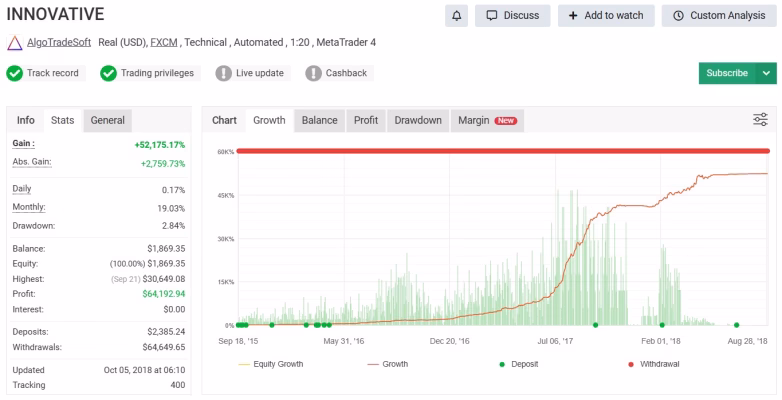This screenshot has width=782, height=400.
Task: Toggle Equity Growth legend series
Action: click(271, 364)
